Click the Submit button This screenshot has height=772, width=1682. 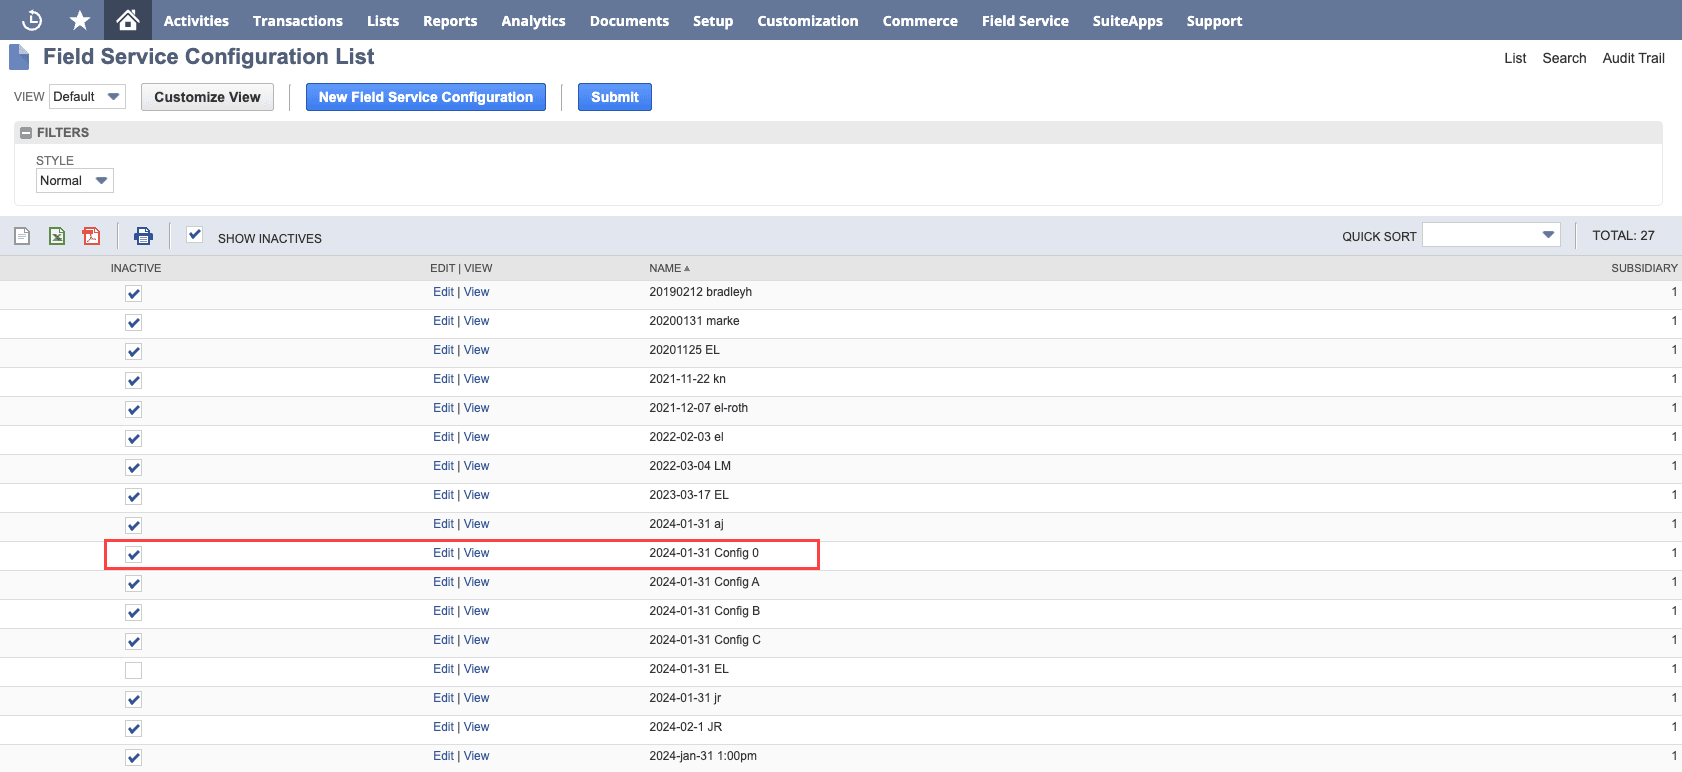click(615, 97)
